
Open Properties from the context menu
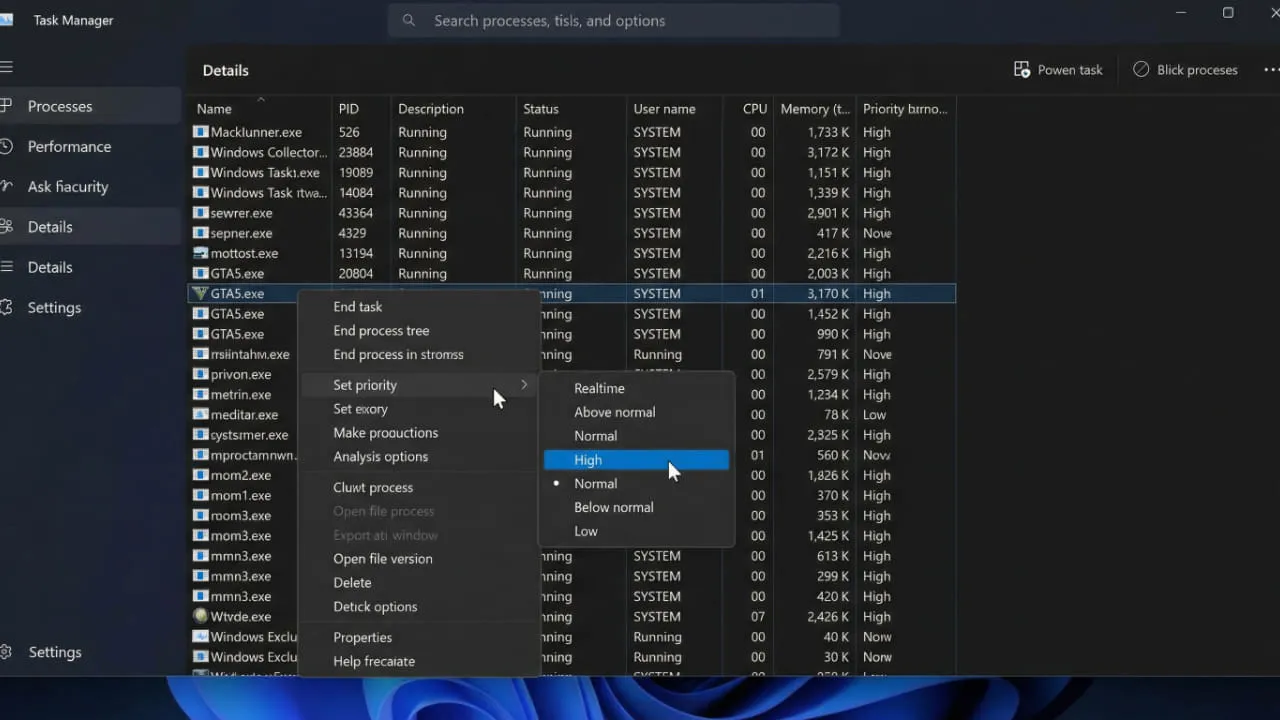tap(362, 637)
